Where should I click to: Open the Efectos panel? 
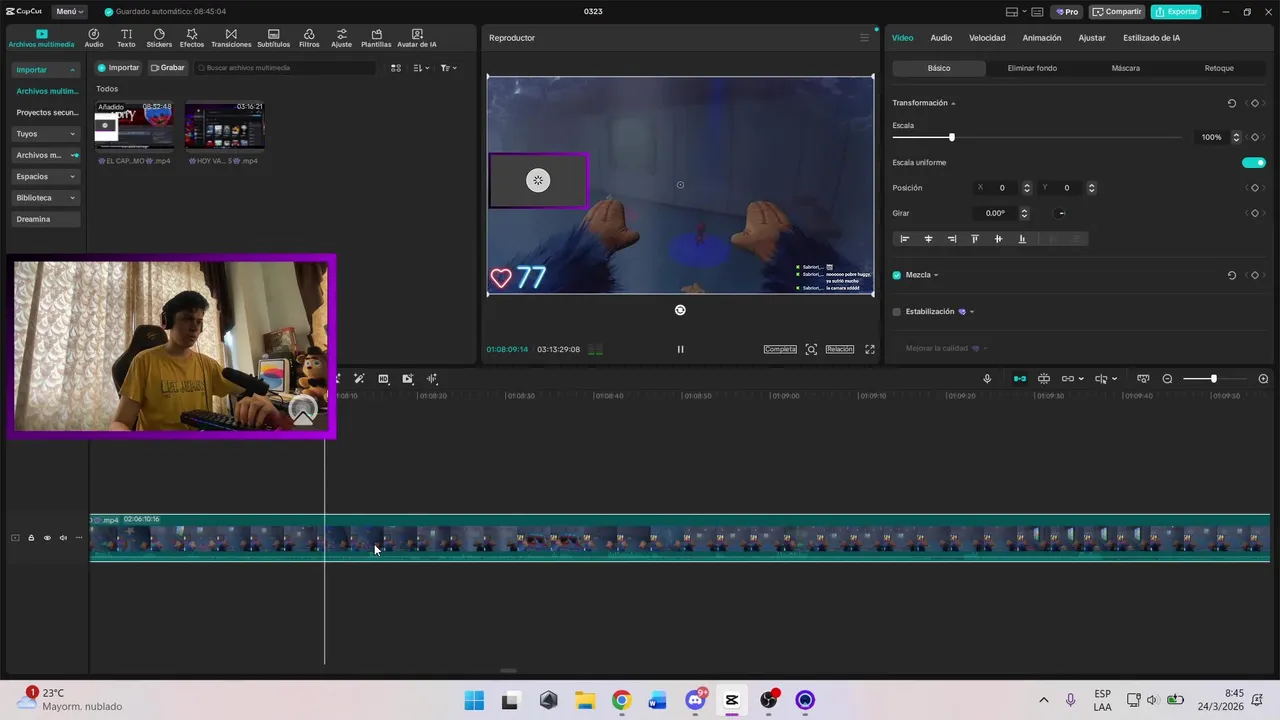pyautogui.click(x=192, y=38)
